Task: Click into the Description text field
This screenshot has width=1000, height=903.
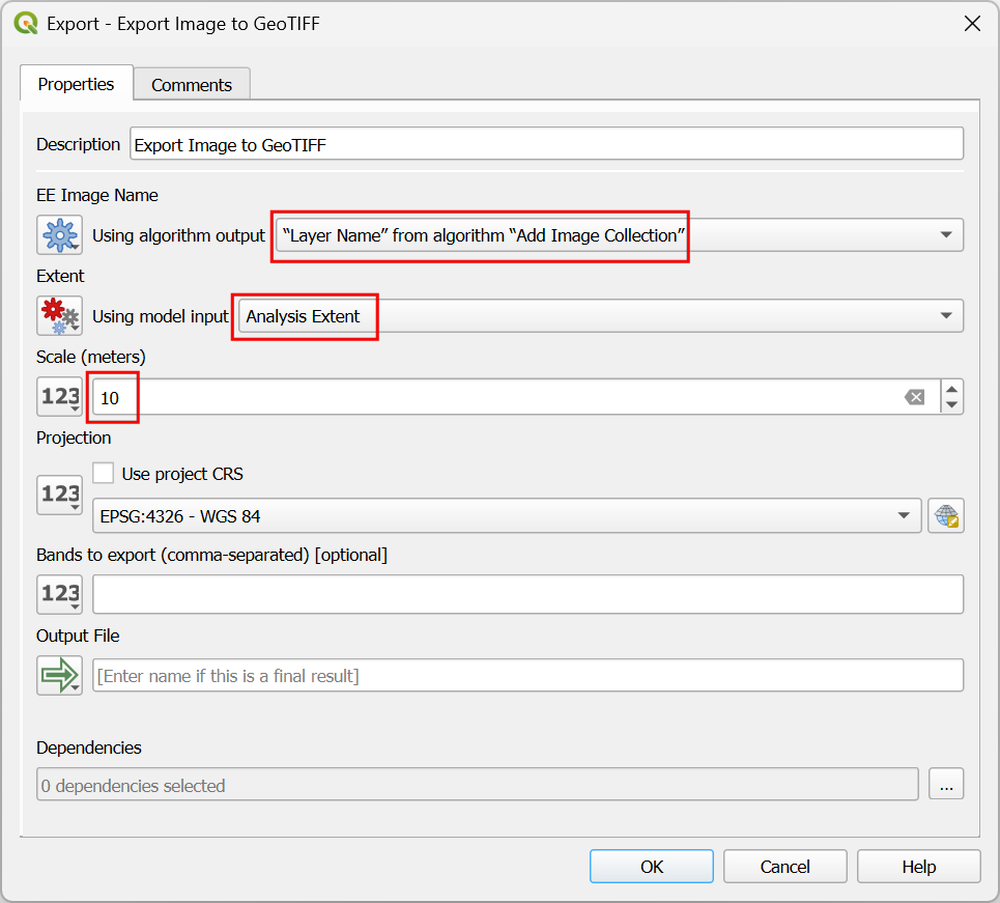Action: point(547,144)
